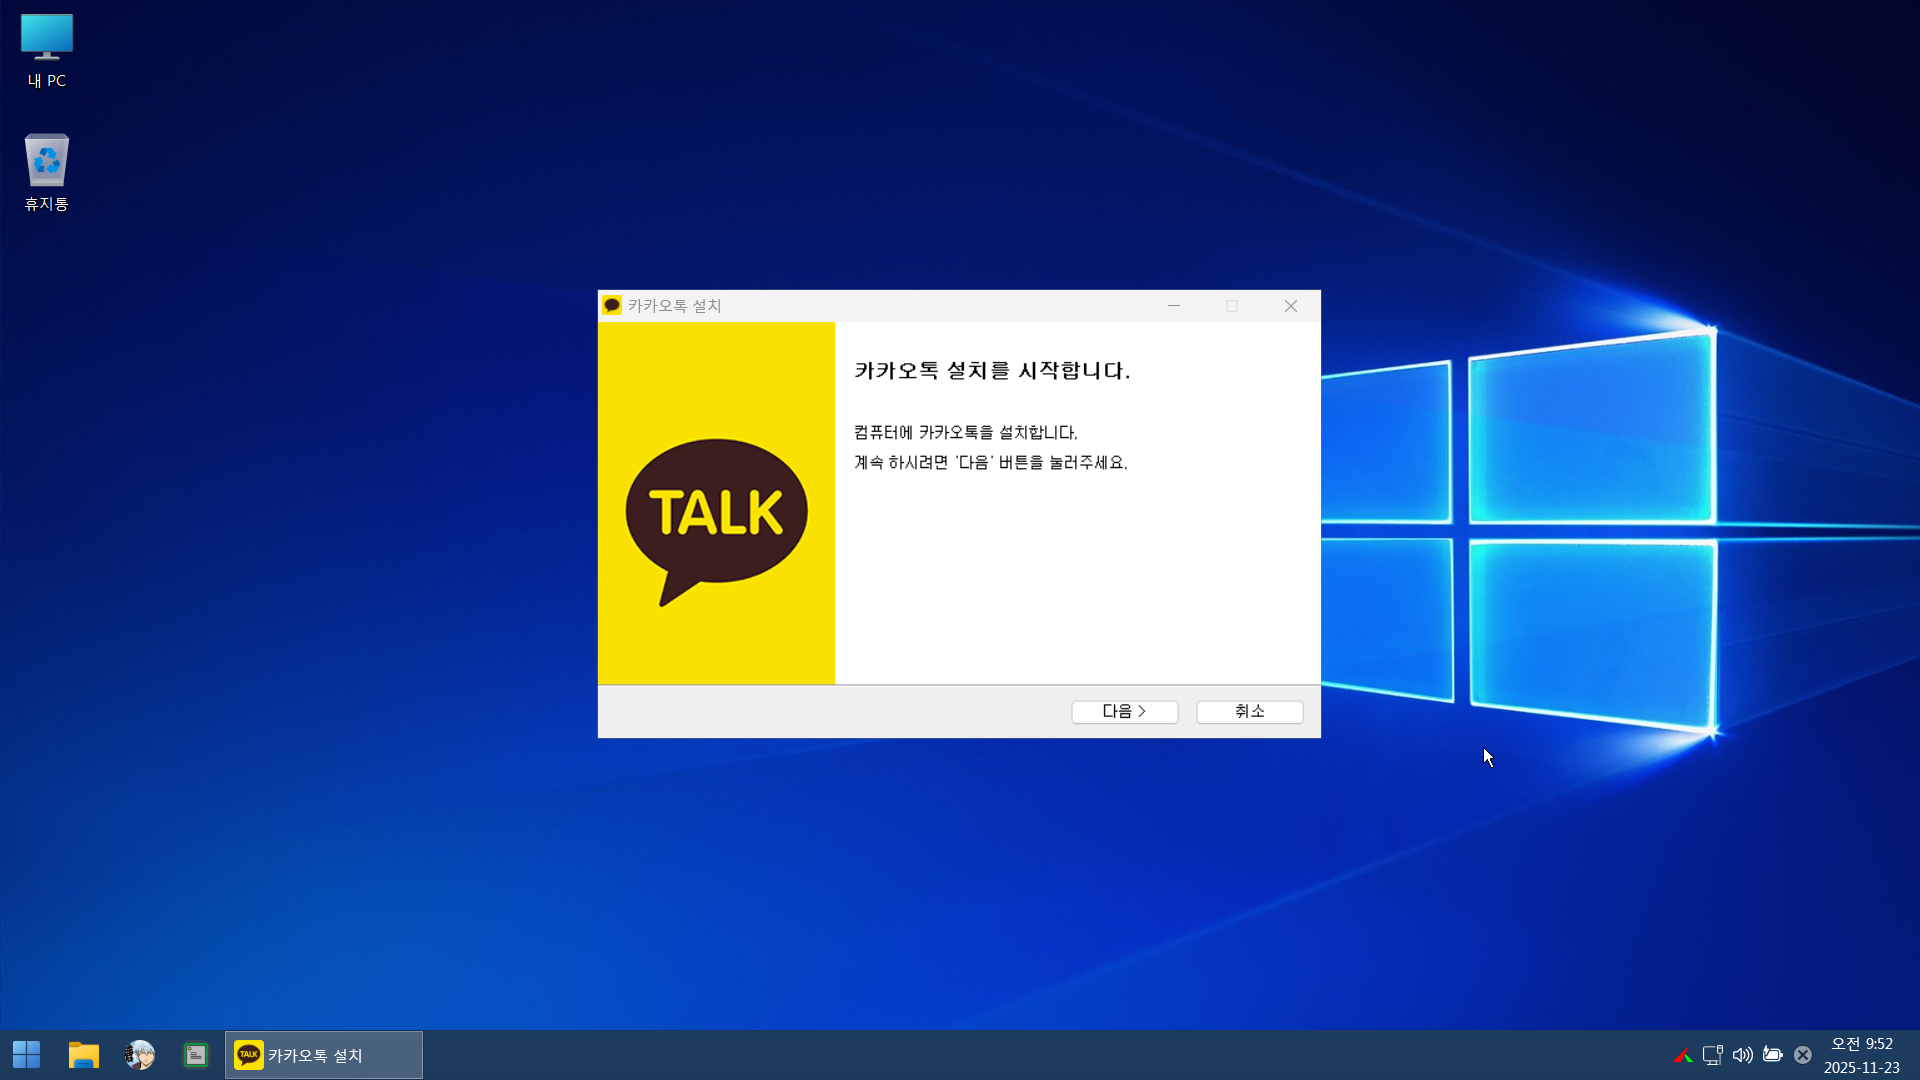Screen dimensions: 1920x1080
Task: Select the 카카오톡 설치 taskbar button
Action: [323, 1055]
